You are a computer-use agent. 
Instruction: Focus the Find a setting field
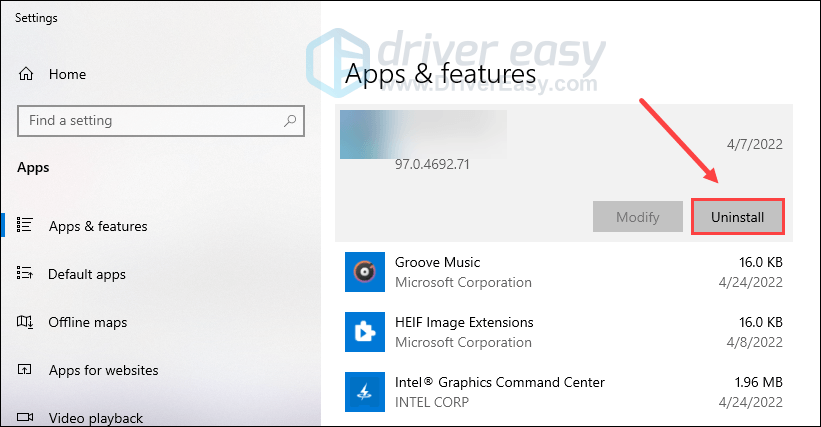pyautogui.click(x=161, y=121)
